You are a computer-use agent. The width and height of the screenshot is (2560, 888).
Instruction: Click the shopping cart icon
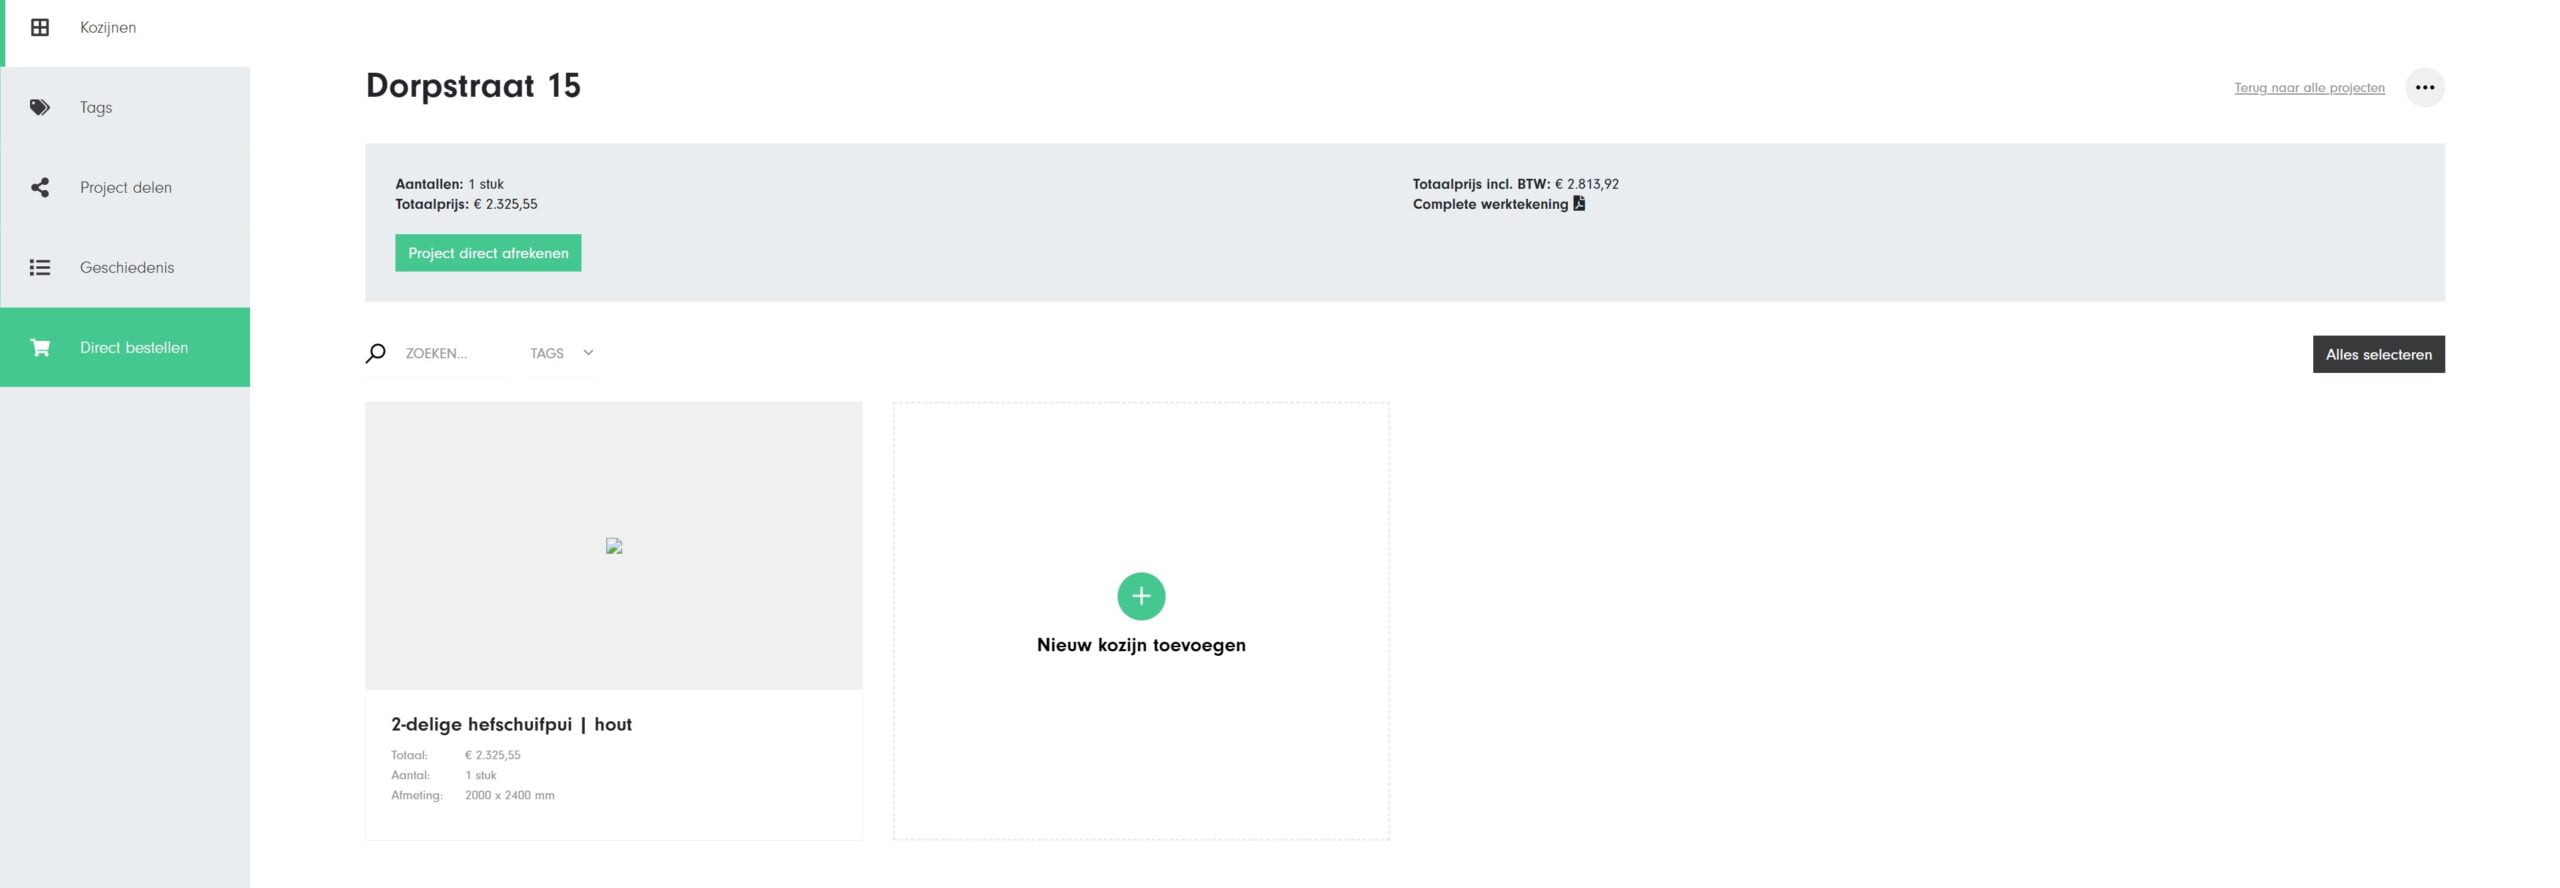coord(40,348)
